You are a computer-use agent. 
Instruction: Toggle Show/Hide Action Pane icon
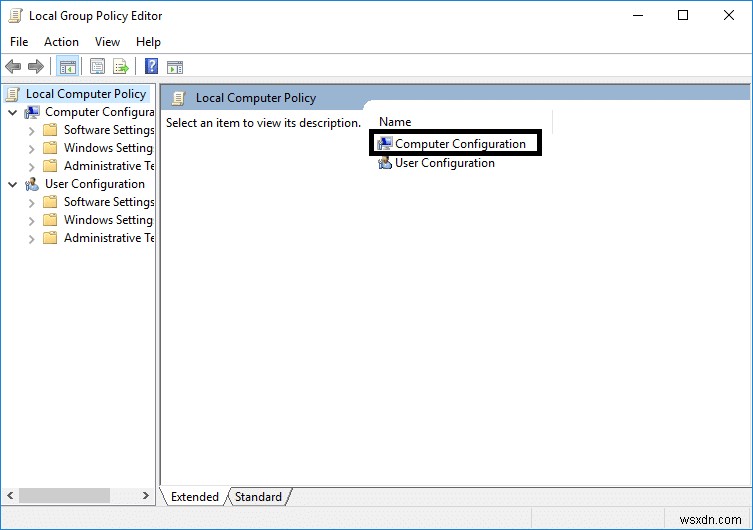tap(175, 67)
